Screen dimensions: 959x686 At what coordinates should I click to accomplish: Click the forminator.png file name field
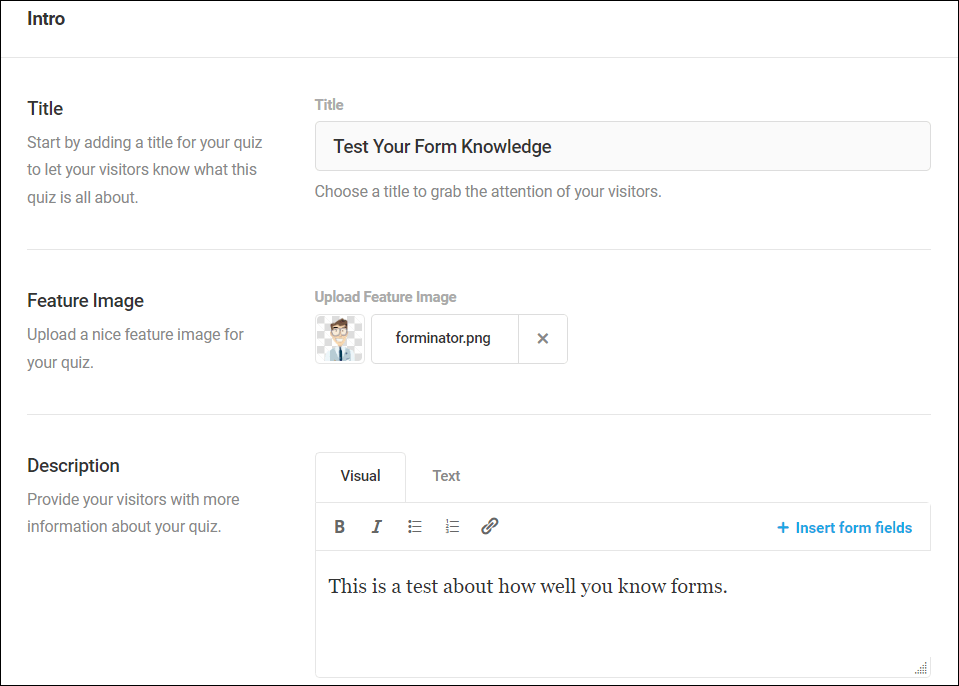click(445, 339)
